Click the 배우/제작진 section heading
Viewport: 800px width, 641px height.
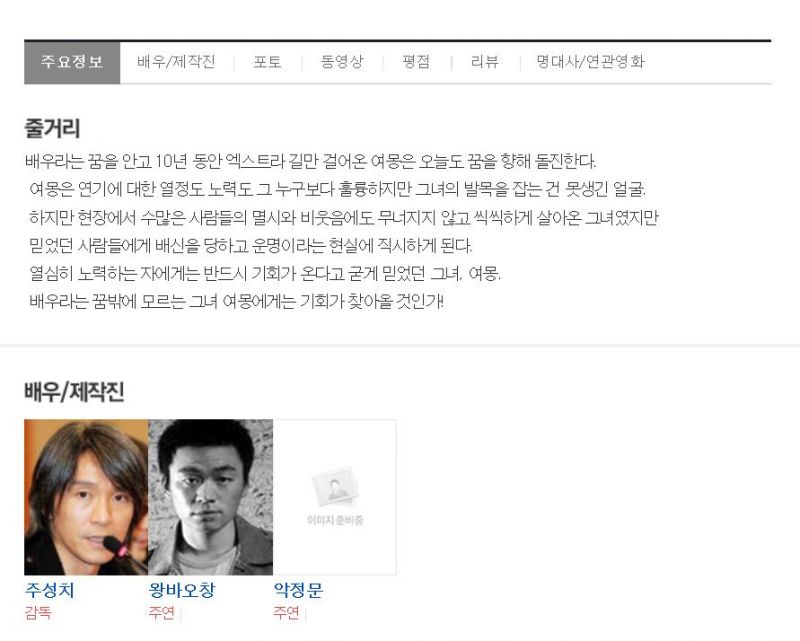(x=74, y=392)
